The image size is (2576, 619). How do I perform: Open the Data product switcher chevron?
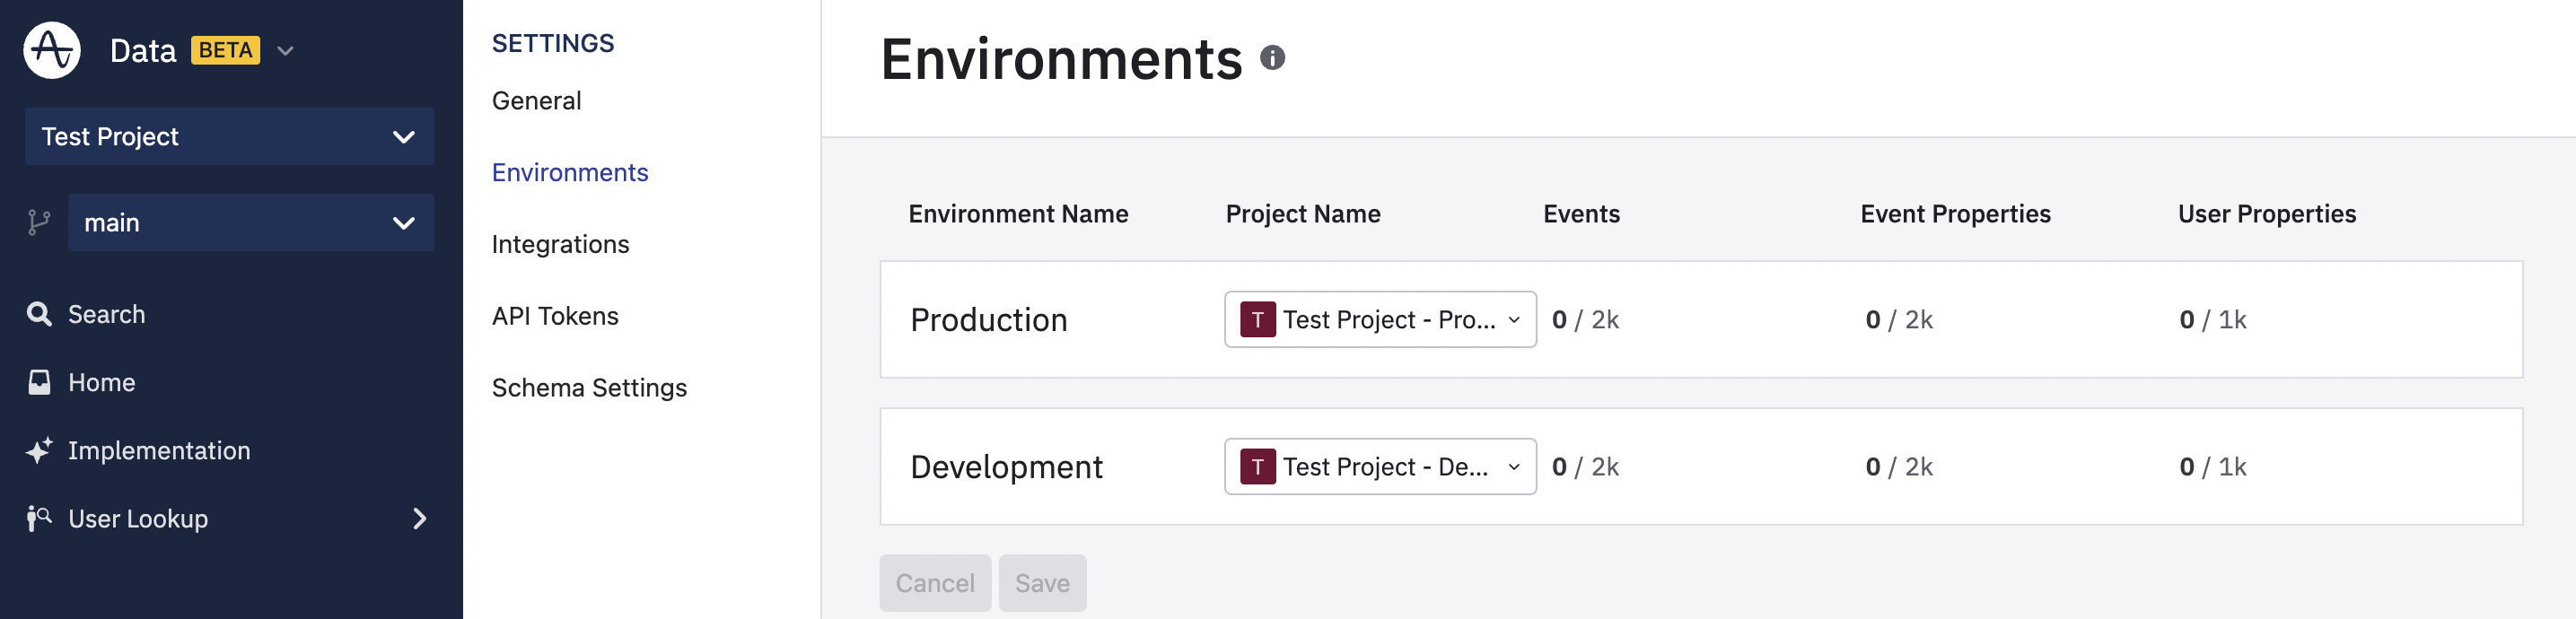285,51
